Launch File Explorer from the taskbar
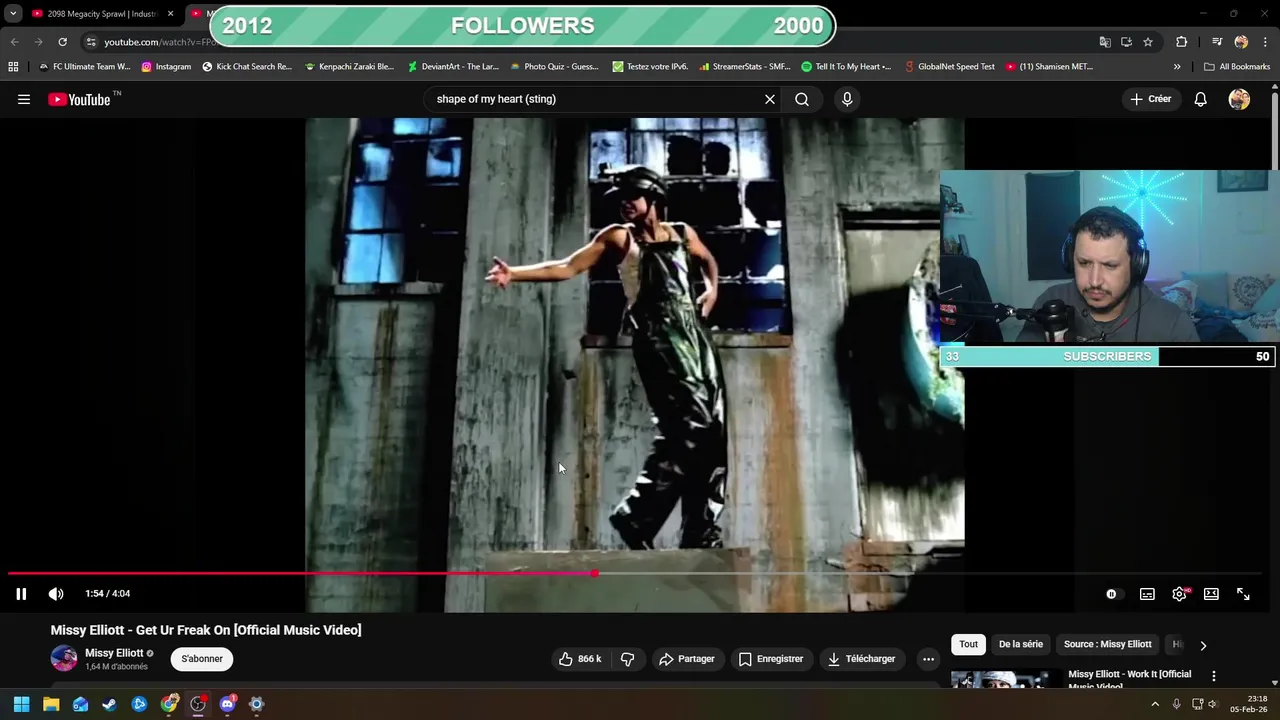Image resolution: width=1280 pixels, height=720 pixels. (x=51, y=704)
